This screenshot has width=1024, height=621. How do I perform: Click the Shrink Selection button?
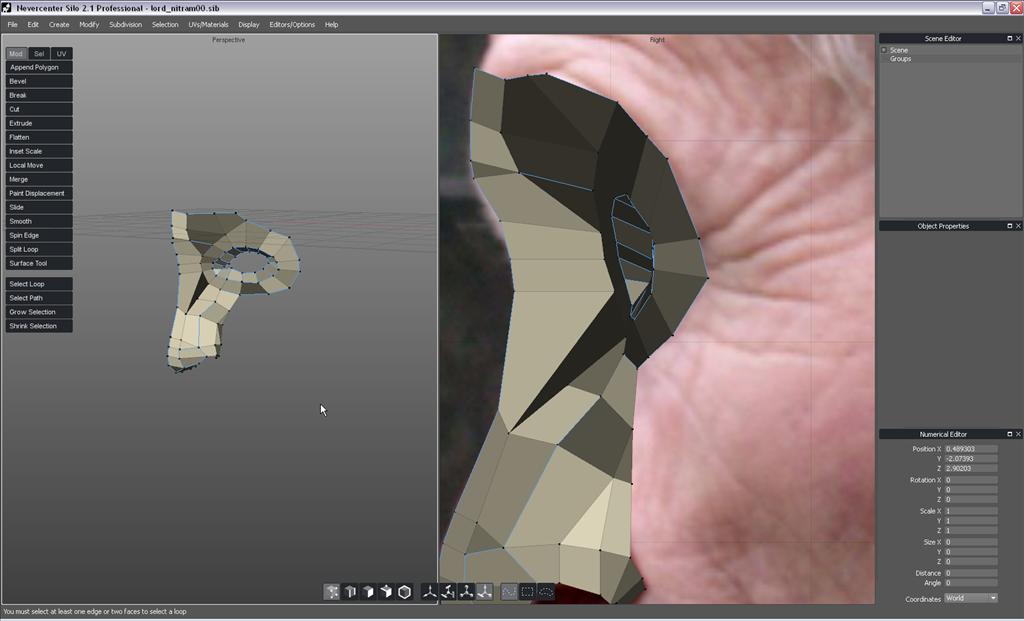pos(39,326)
